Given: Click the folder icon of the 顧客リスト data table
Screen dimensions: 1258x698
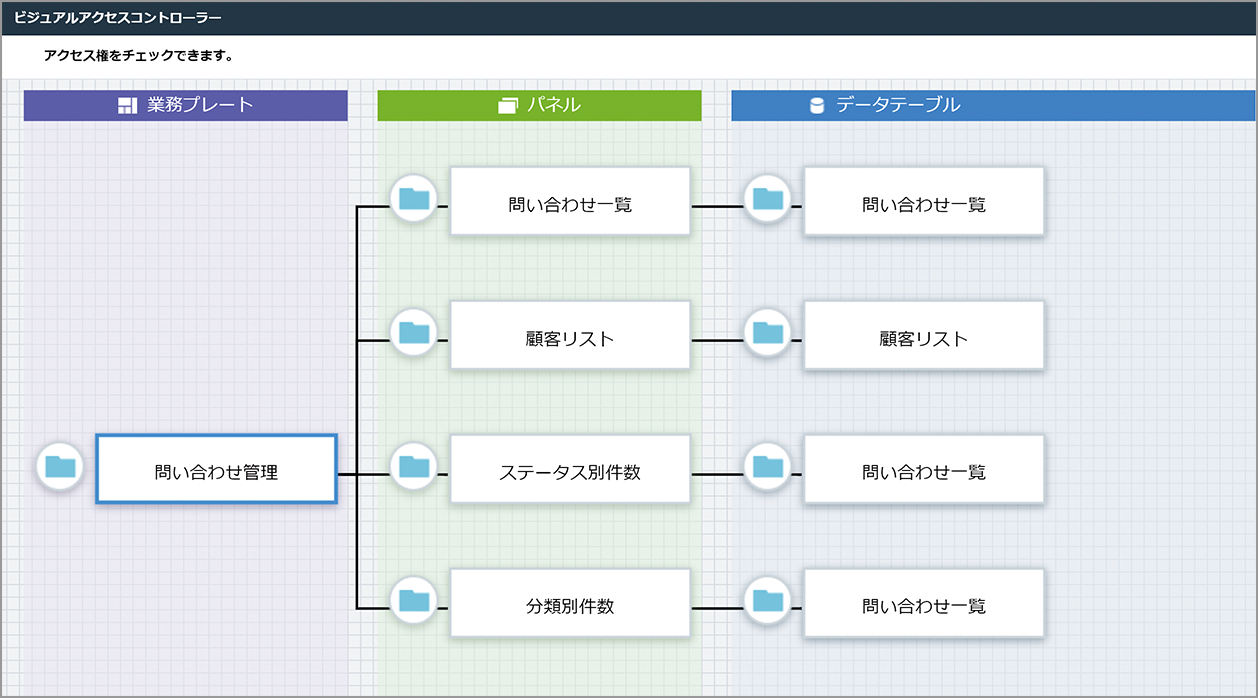Looking at the screenshot, I should [x=768, y=334].
